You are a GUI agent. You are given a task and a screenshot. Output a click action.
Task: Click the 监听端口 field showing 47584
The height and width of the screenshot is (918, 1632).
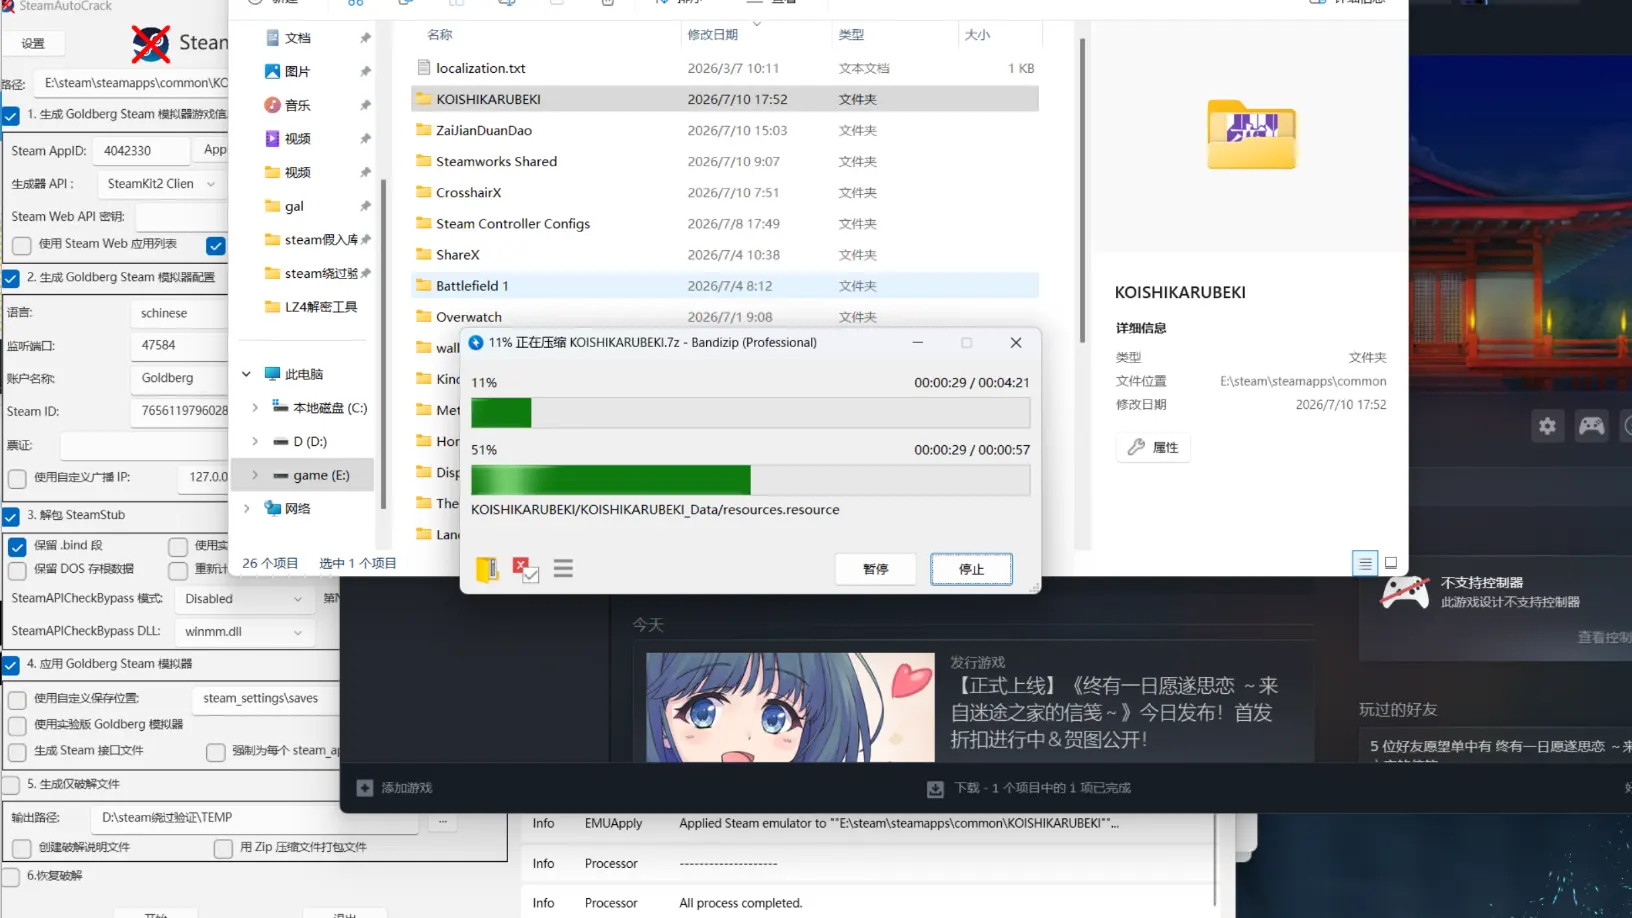point(178,345)
